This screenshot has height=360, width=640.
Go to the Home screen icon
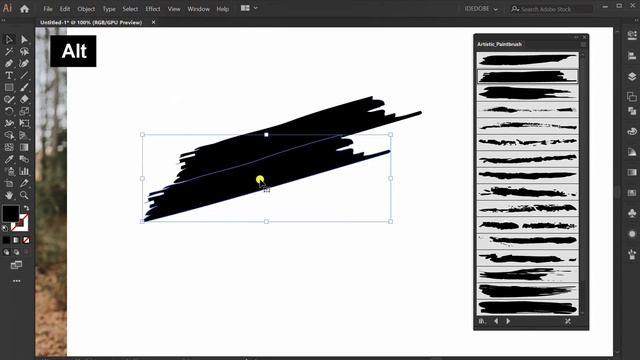tap(24, 9)
